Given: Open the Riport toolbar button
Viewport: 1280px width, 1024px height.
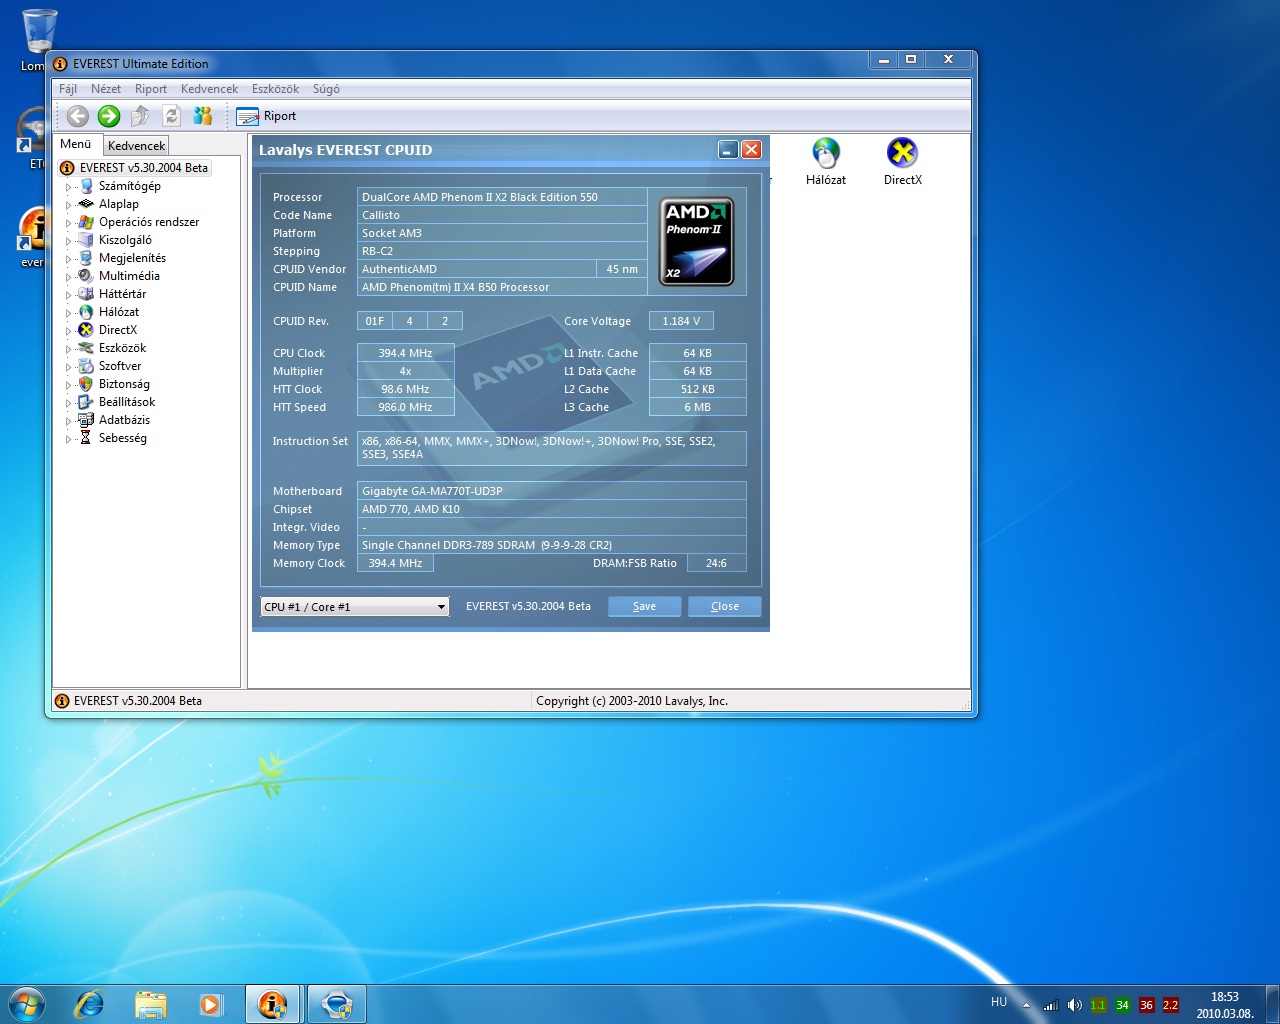Looking at the screenshot, I should pos(266,116).
